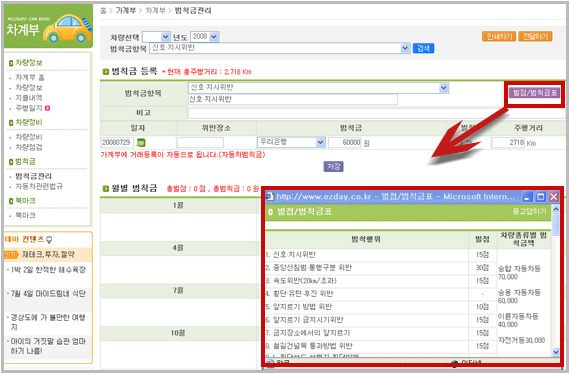Select 자동차관련법규 in the sidebar
Viewport: 570px width, 374px height.
[39, 186]
